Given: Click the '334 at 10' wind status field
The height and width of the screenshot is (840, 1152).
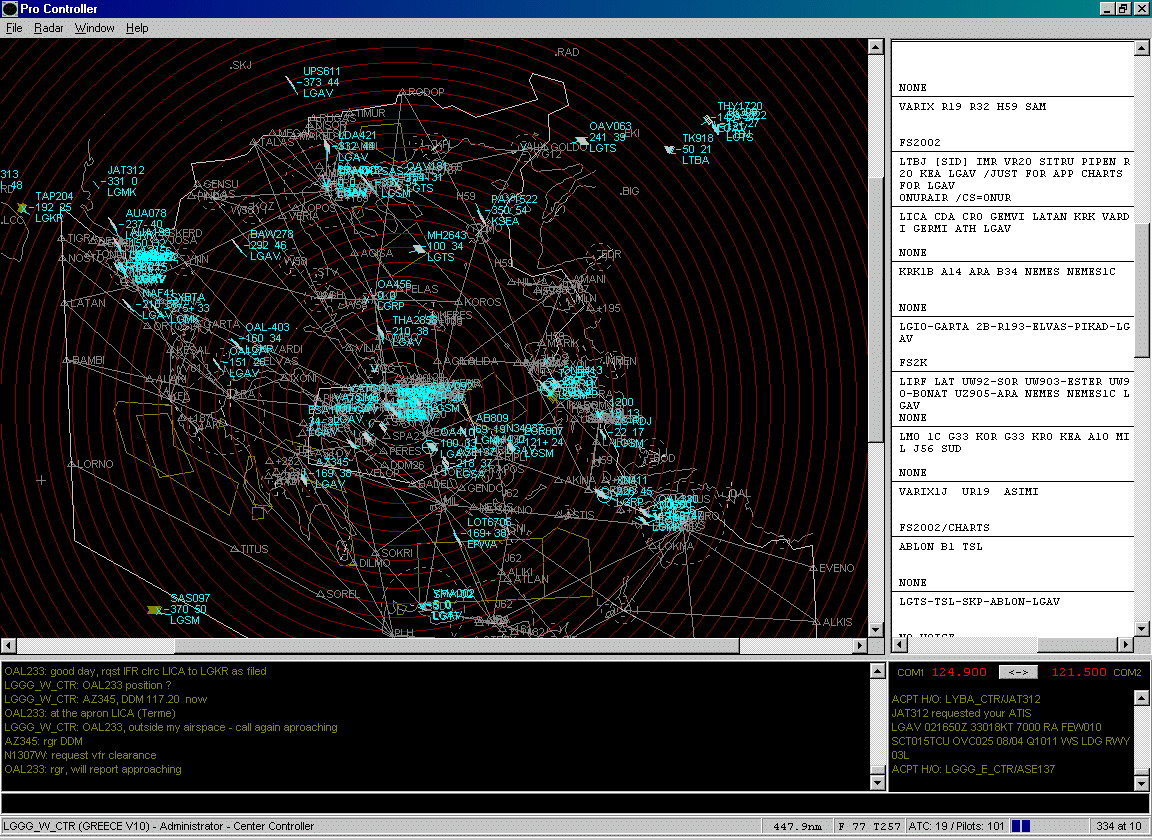Looking at the screenshot, I should point(1119,826).
